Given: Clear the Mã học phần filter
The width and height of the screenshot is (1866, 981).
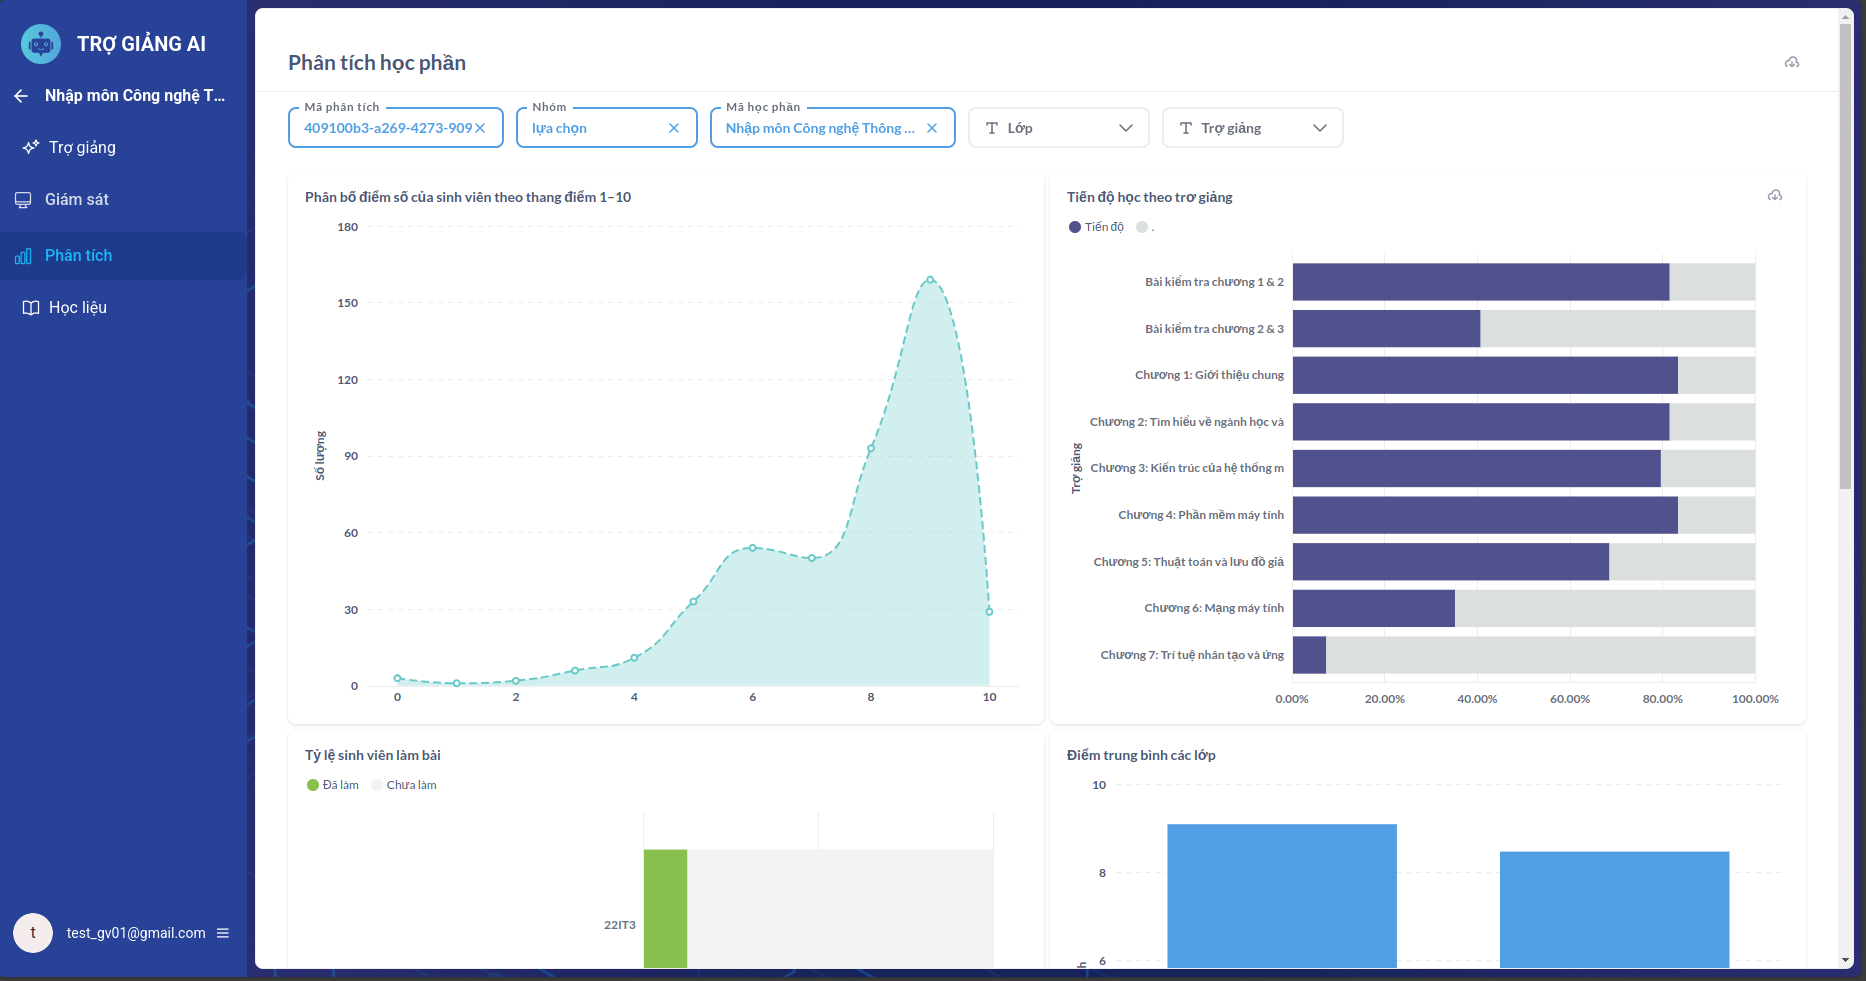Looking at the screenshot, I should (932, 128).
